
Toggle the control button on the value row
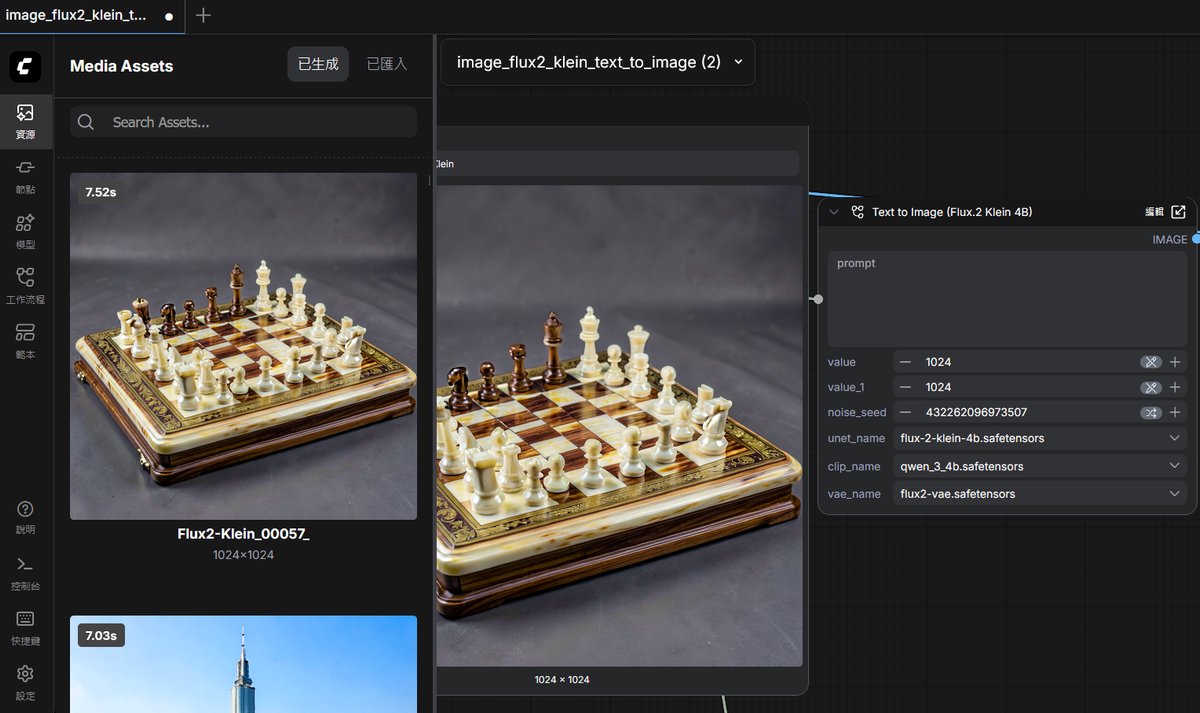1151,362
